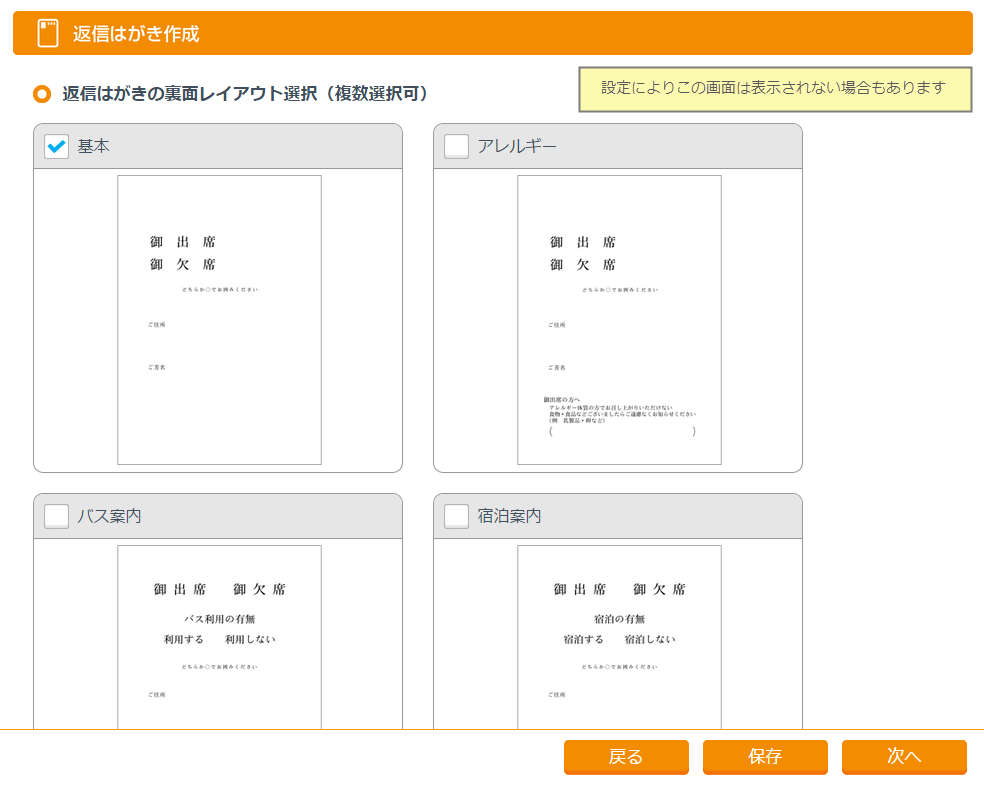The image size is (984, 790).
Task: Click the 基本 card title label
Action: click(94, 147)
